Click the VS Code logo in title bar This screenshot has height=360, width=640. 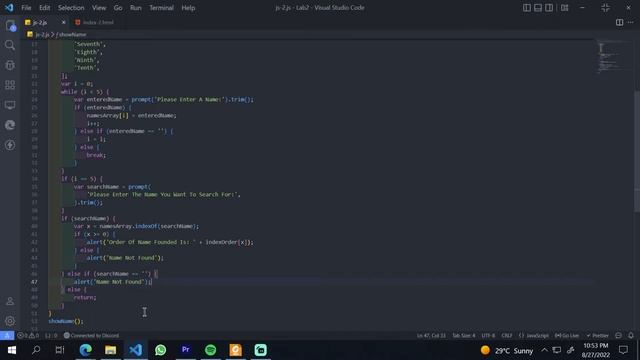[9, 7]
